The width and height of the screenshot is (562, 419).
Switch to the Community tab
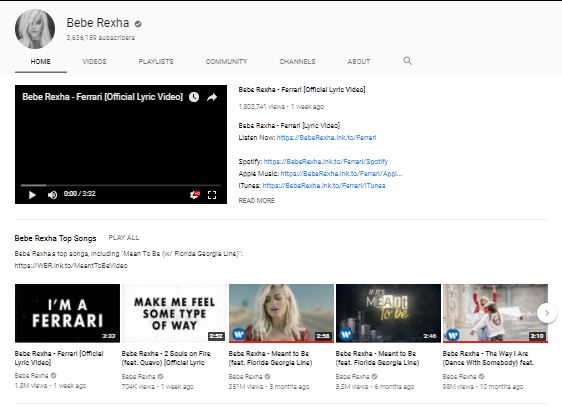coord(227,62)
